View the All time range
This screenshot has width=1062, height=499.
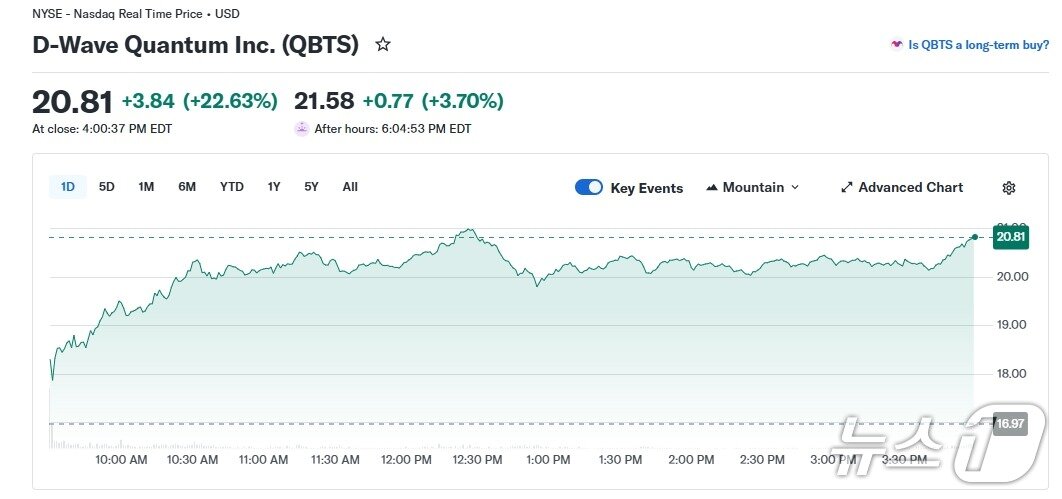tap(350, 187)
